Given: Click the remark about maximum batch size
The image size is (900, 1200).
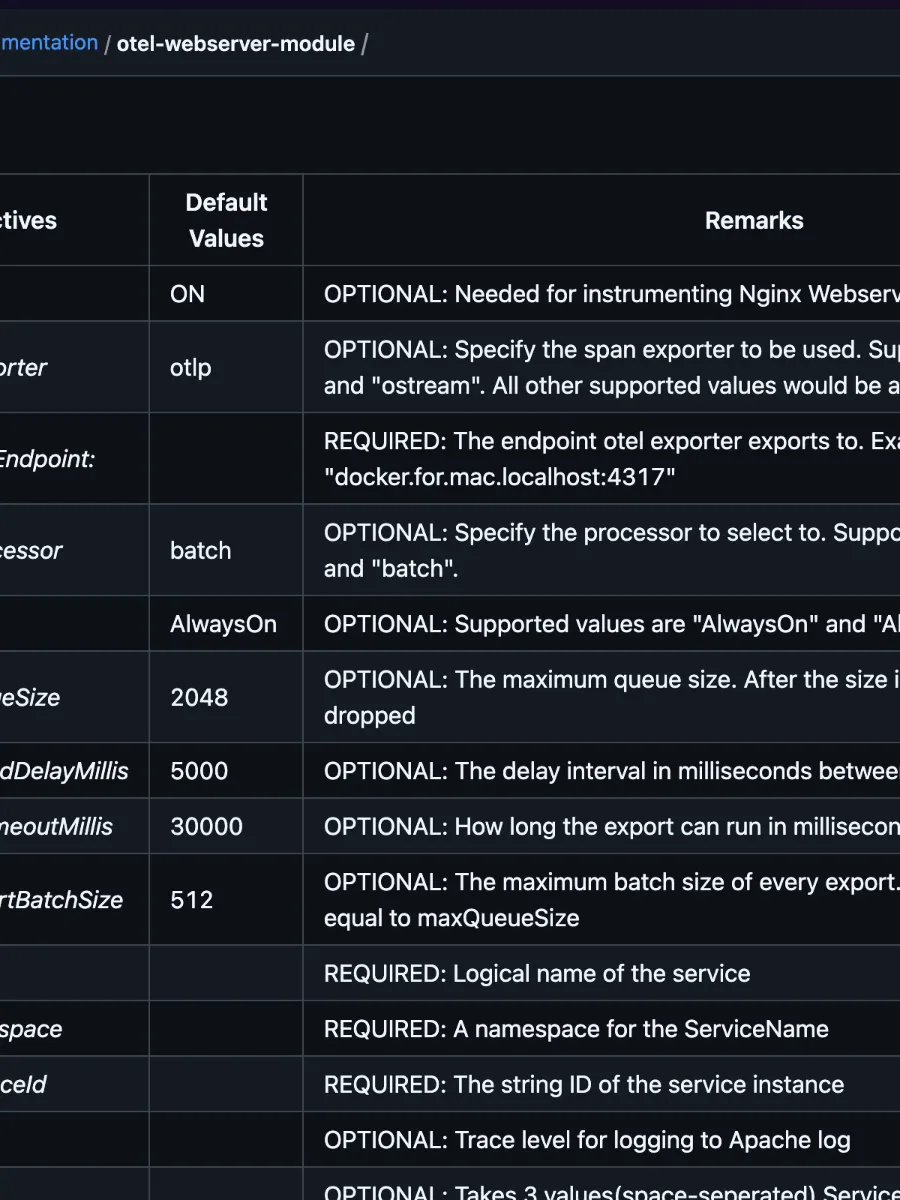Looking at the screenshot, I should coord(612,899).
